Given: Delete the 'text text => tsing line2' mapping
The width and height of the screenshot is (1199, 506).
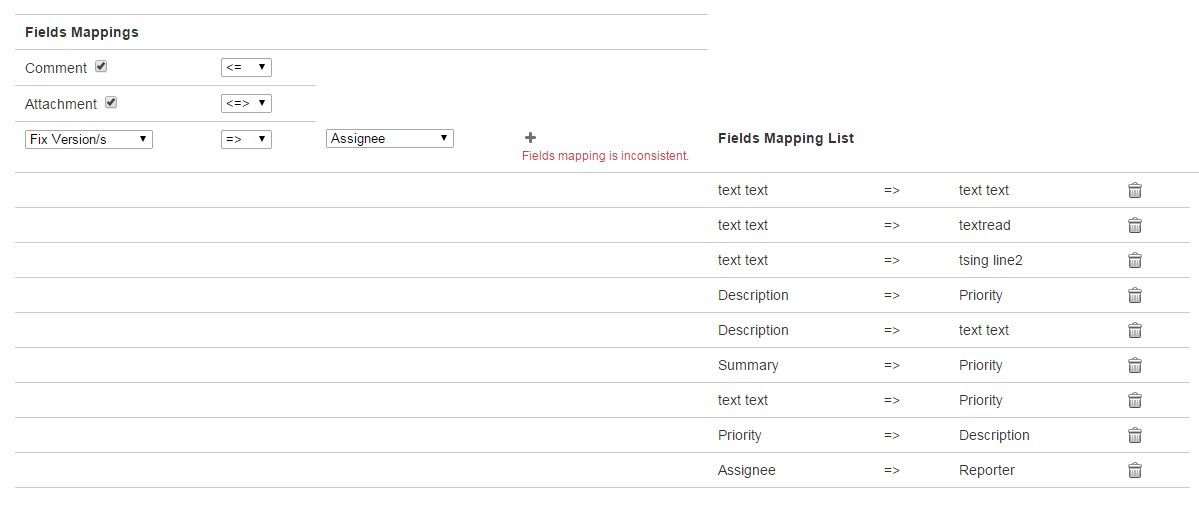Looking at the screenshot, I should click(x=1135, y=260).
